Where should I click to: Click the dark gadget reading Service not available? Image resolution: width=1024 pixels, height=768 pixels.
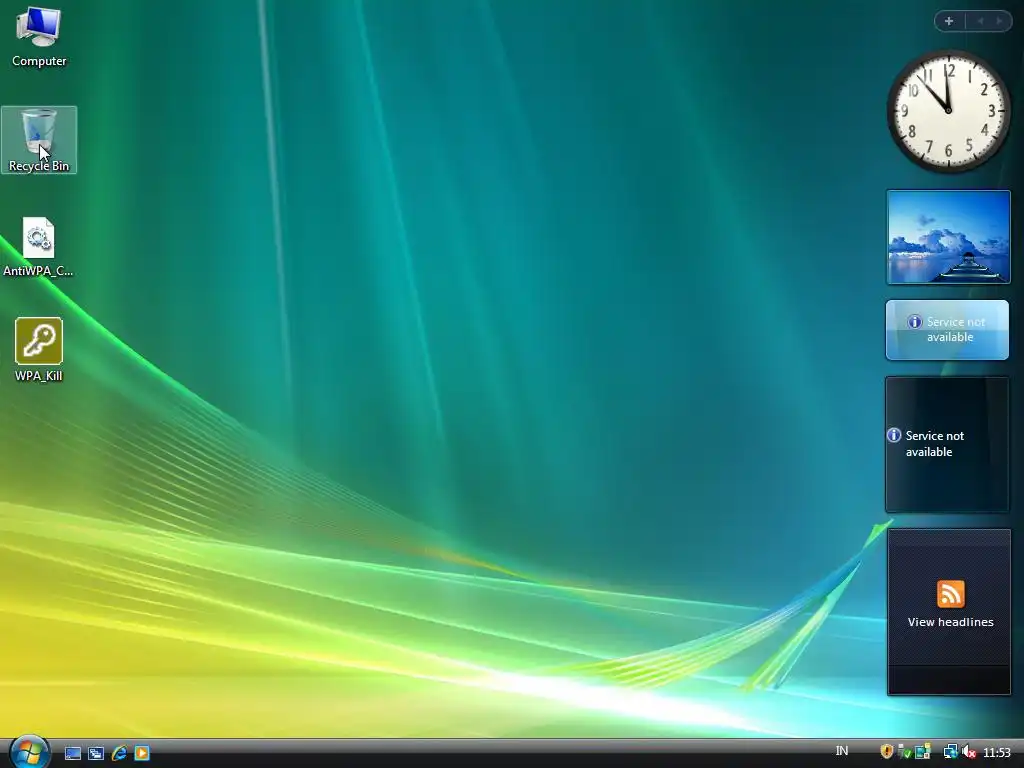[948, 445]
